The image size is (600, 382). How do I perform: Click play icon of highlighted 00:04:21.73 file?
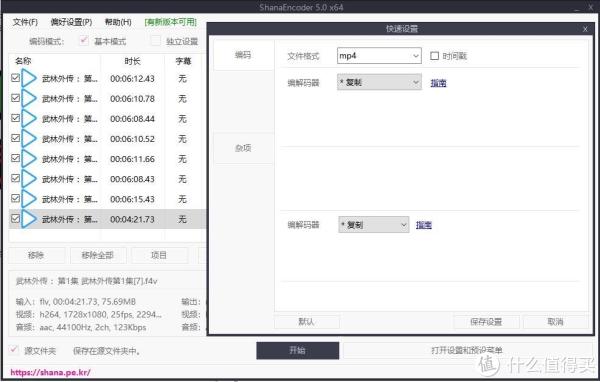coord(29,219)
